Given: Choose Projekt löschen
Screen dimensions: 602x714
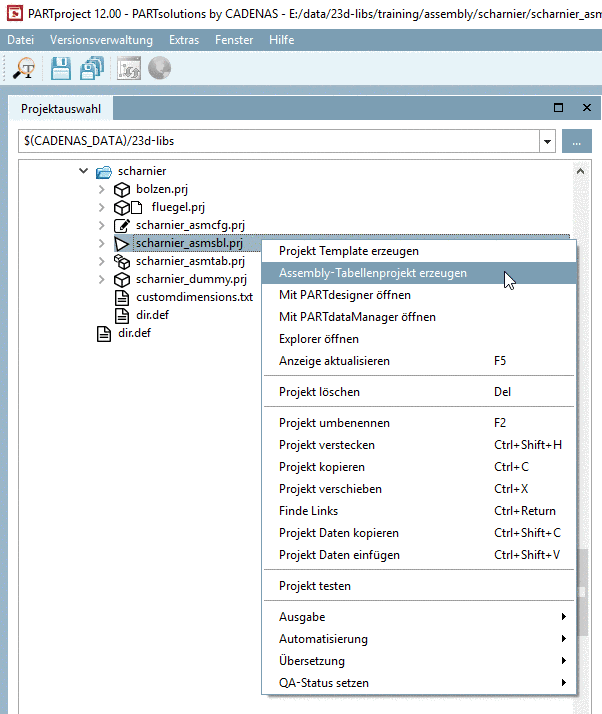Looking at the screenshot, I should [x=419, y=392].
